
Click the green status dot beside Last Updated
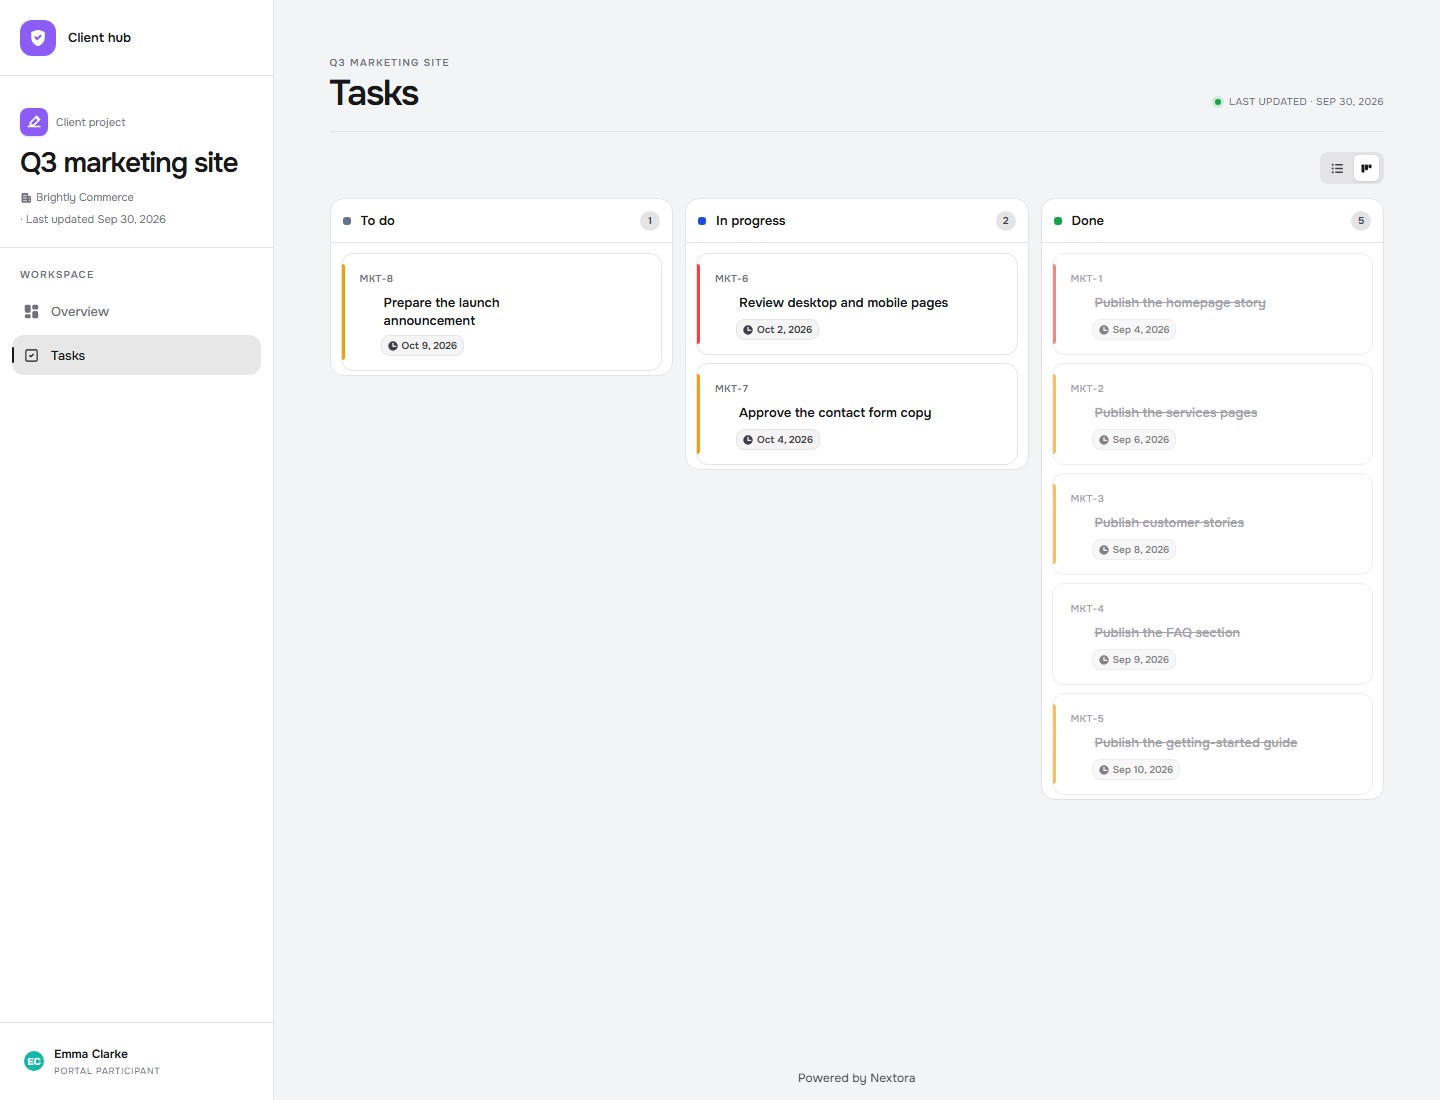(x=1218, y=102)
